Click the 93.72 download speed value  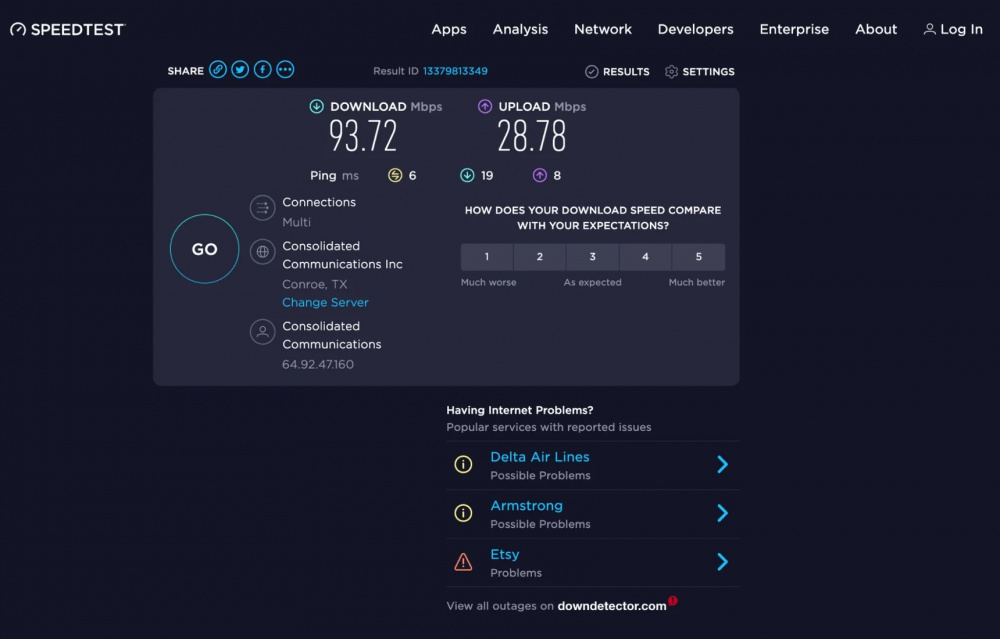click(x=363, y=136)
